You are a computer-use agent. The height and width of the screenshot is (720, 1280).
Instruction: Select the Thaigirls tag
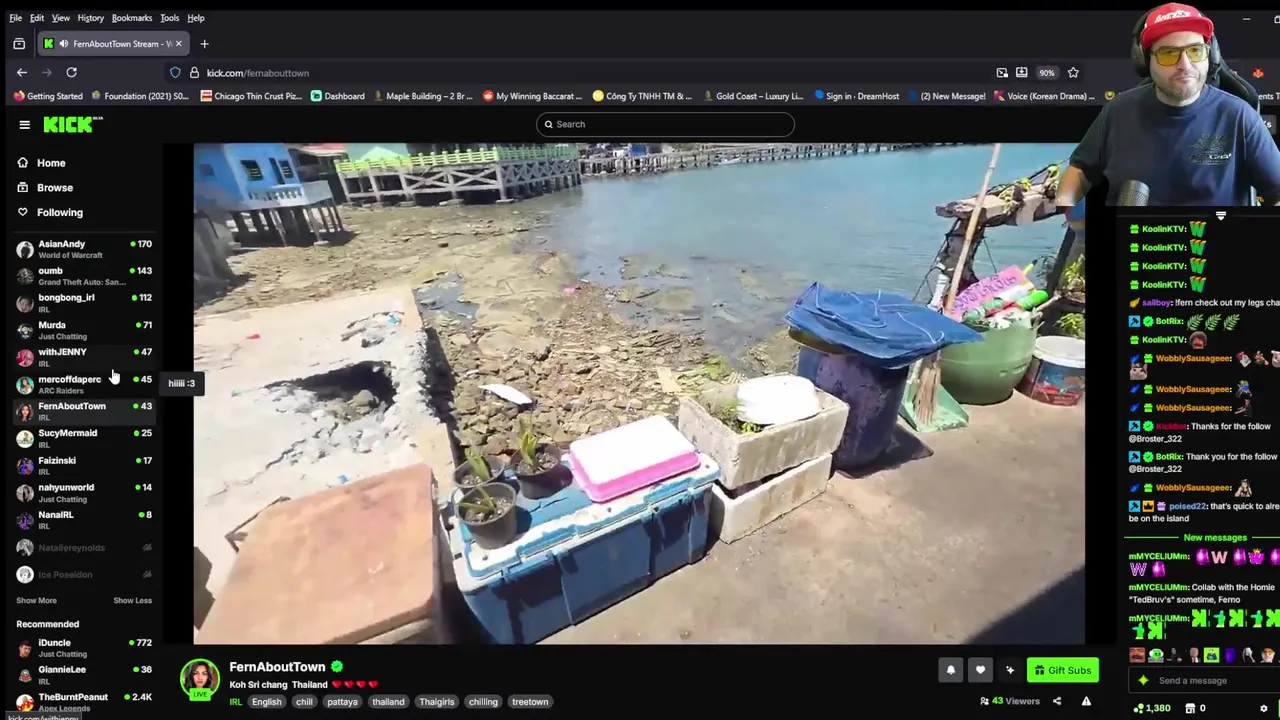click(436, 702)
